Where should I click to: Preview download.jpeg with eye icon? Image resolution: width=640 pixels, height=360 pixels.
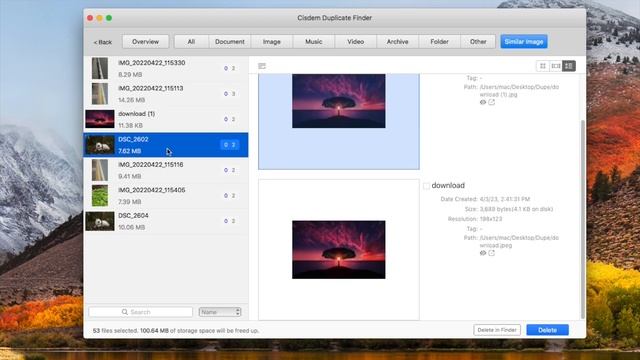[x=483, y=253]
